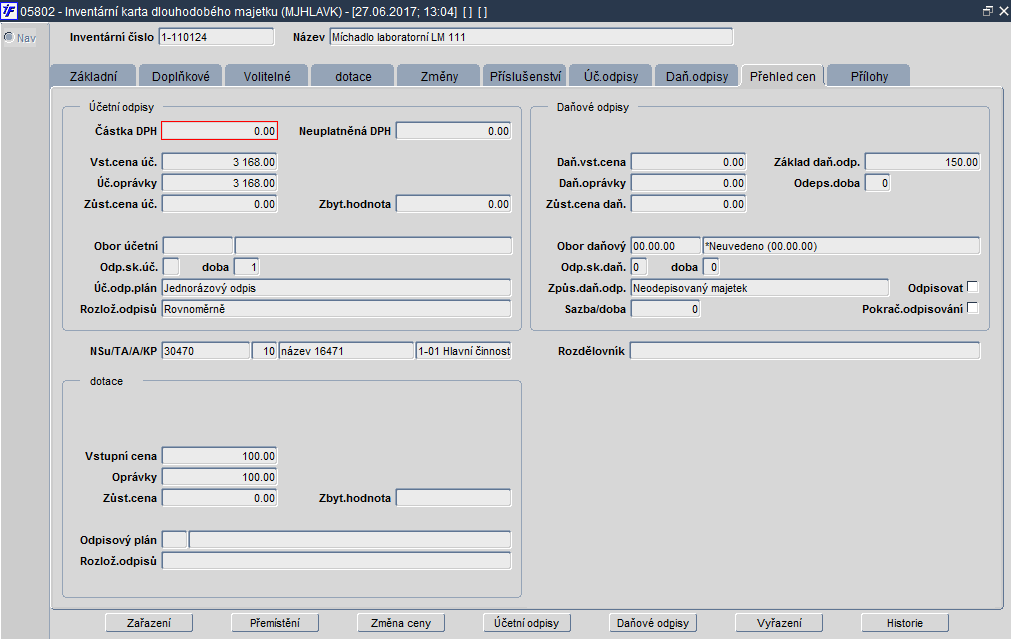1011x639 pixels.
Task: Focus the Inventární číslo field
Action: point(217,37)
